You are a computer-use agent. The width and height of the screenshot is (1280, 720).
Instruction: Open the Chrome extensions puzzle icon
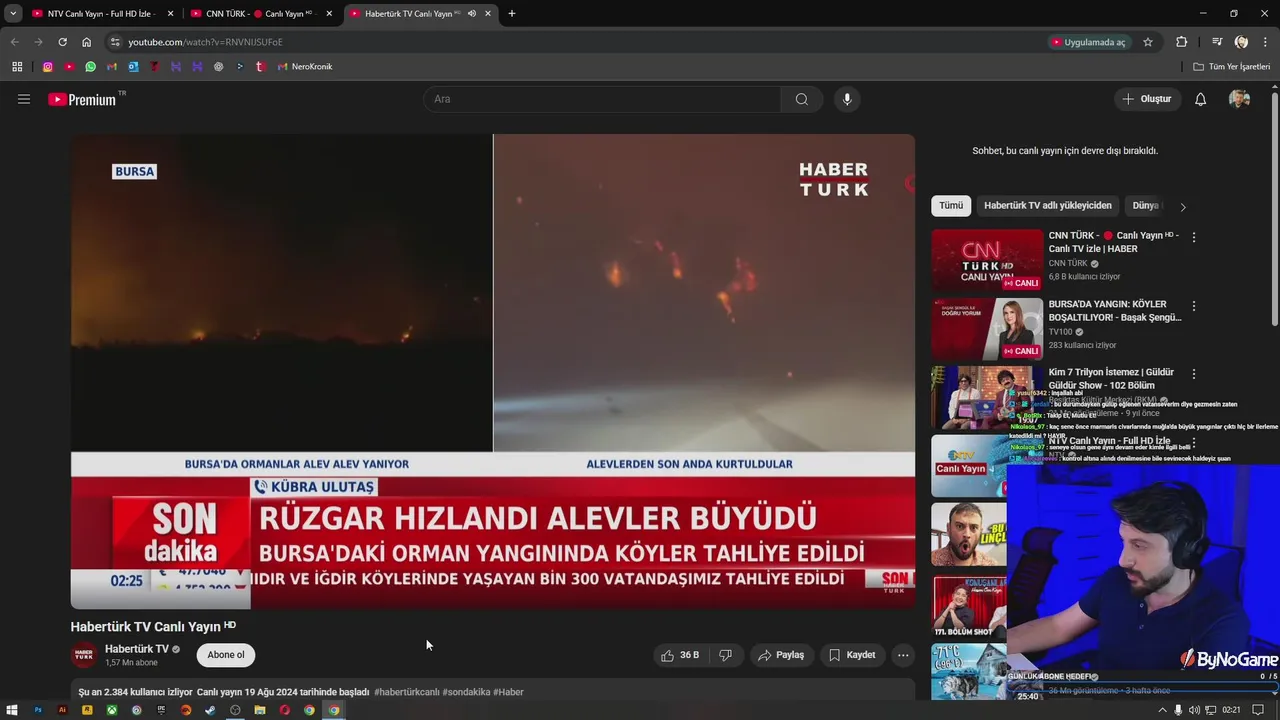[x=1182, y=42]
